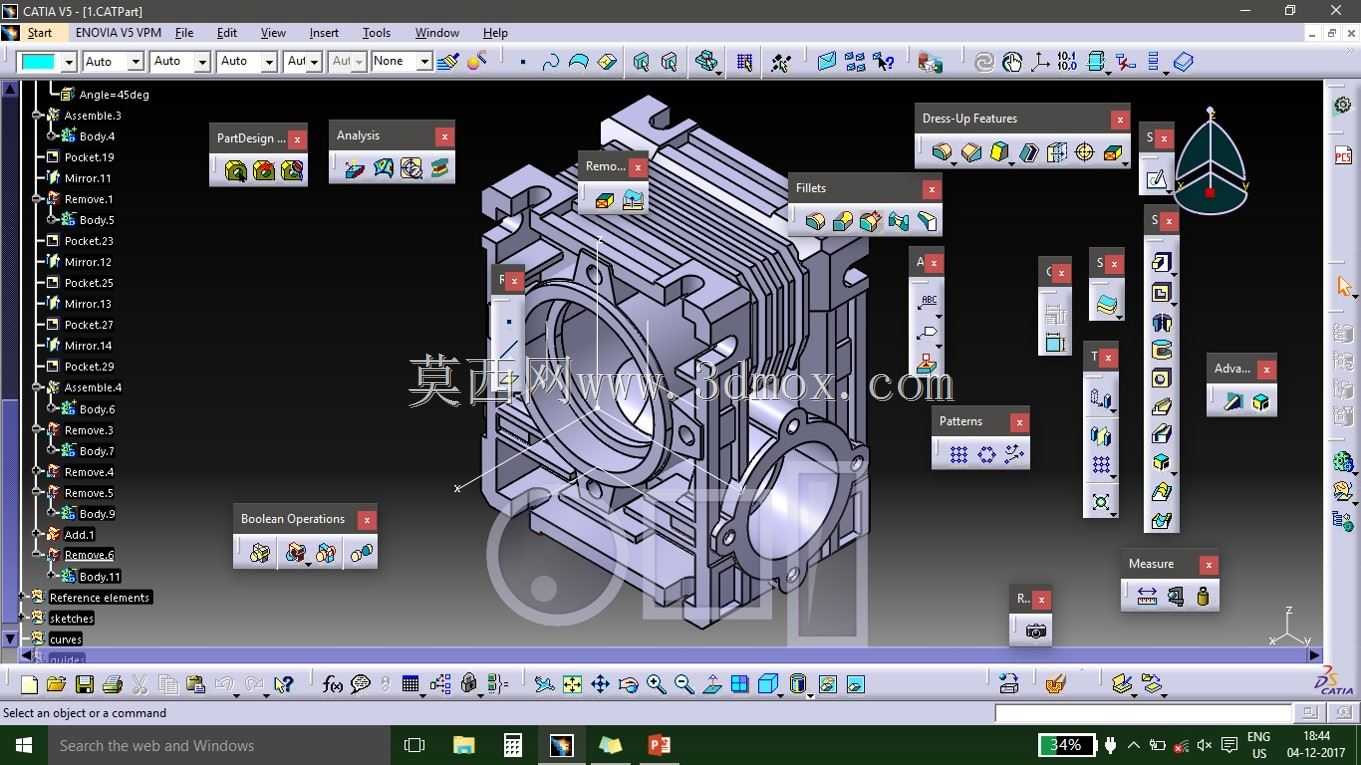Viewport: 1361px width, 765px height.
Task: Open the Start menu in CATIA menu bar
Action: [x=40, y=33]
